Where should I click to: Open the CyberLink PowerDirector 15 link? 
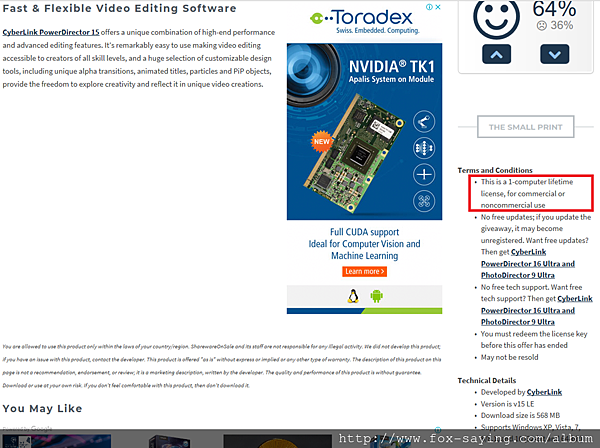pos(51,32)
